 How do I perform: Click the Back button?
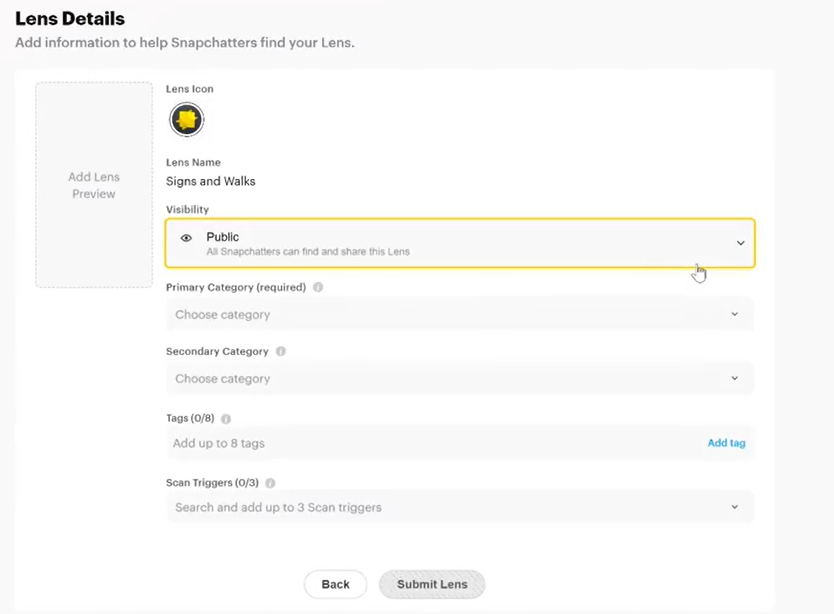(336, 584)
